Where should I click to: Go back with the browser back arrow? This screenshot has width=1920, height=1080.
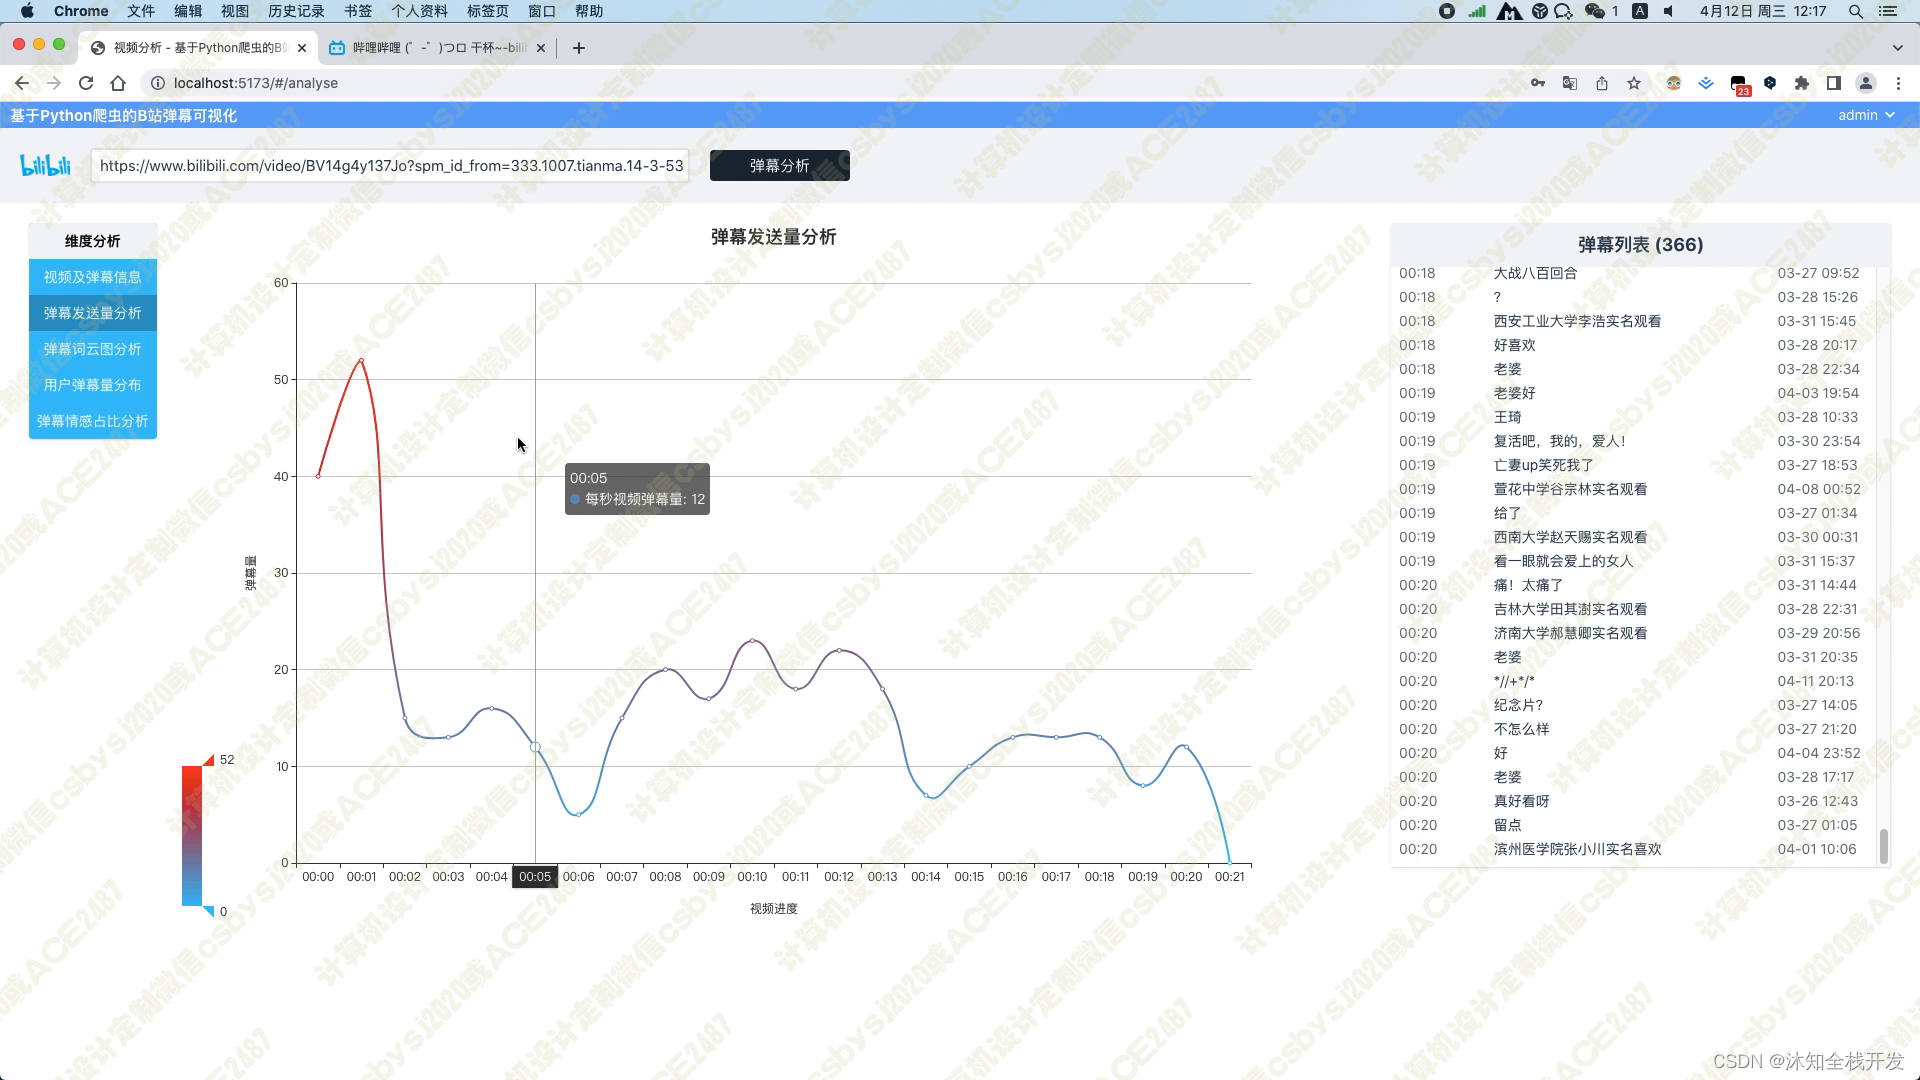click(22, 83)
